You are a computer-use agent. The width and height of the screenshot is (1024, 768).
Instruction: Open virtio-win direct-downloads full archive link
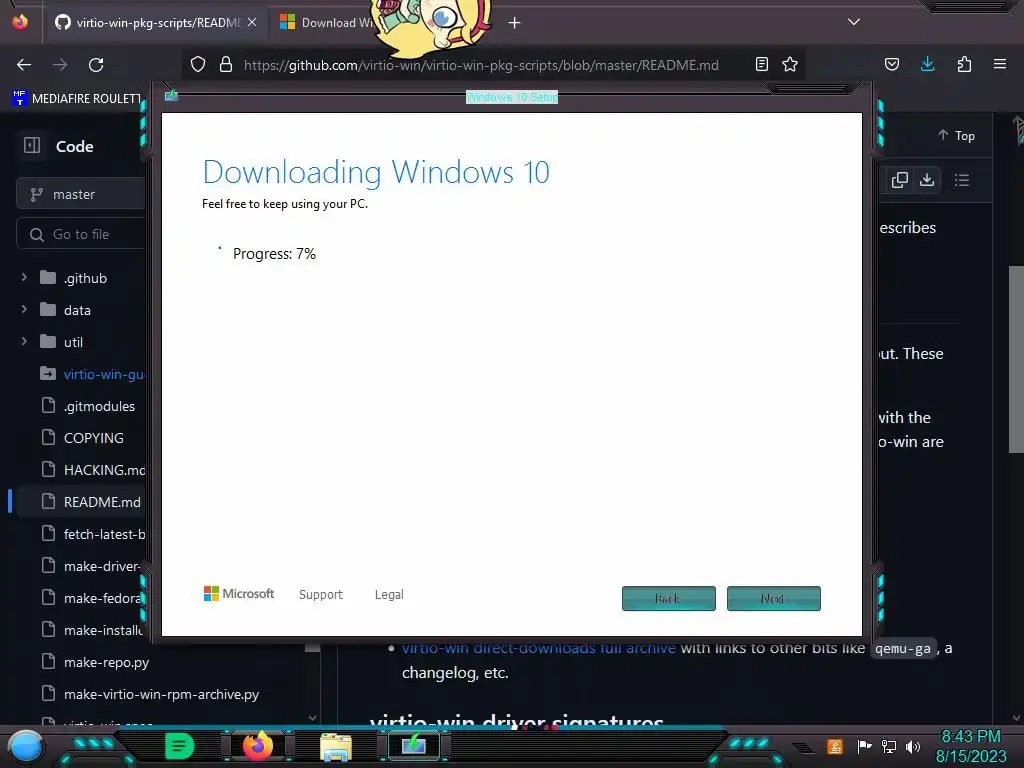(x=539, y=648)
